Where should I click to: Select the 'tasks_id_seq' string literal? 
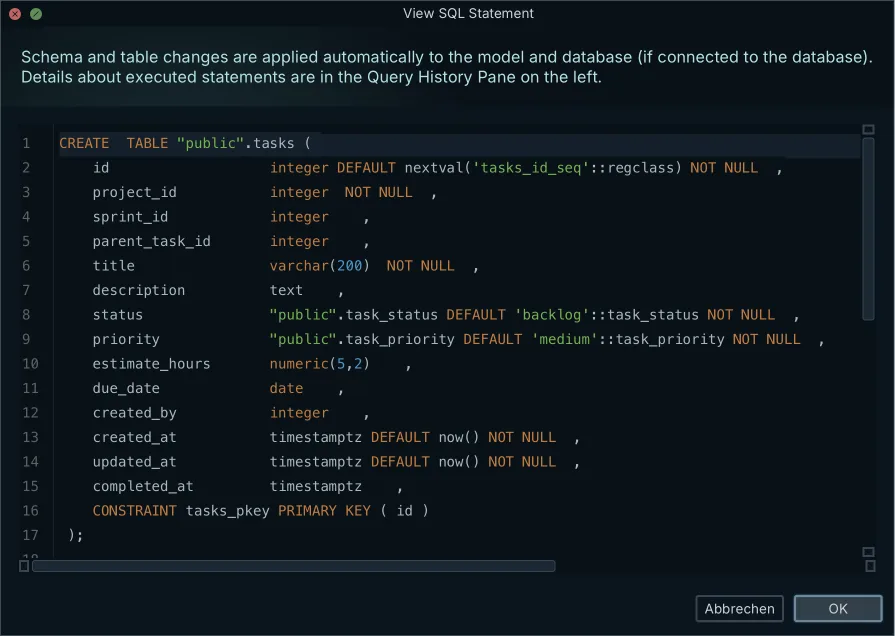click(x=530, y=168)
